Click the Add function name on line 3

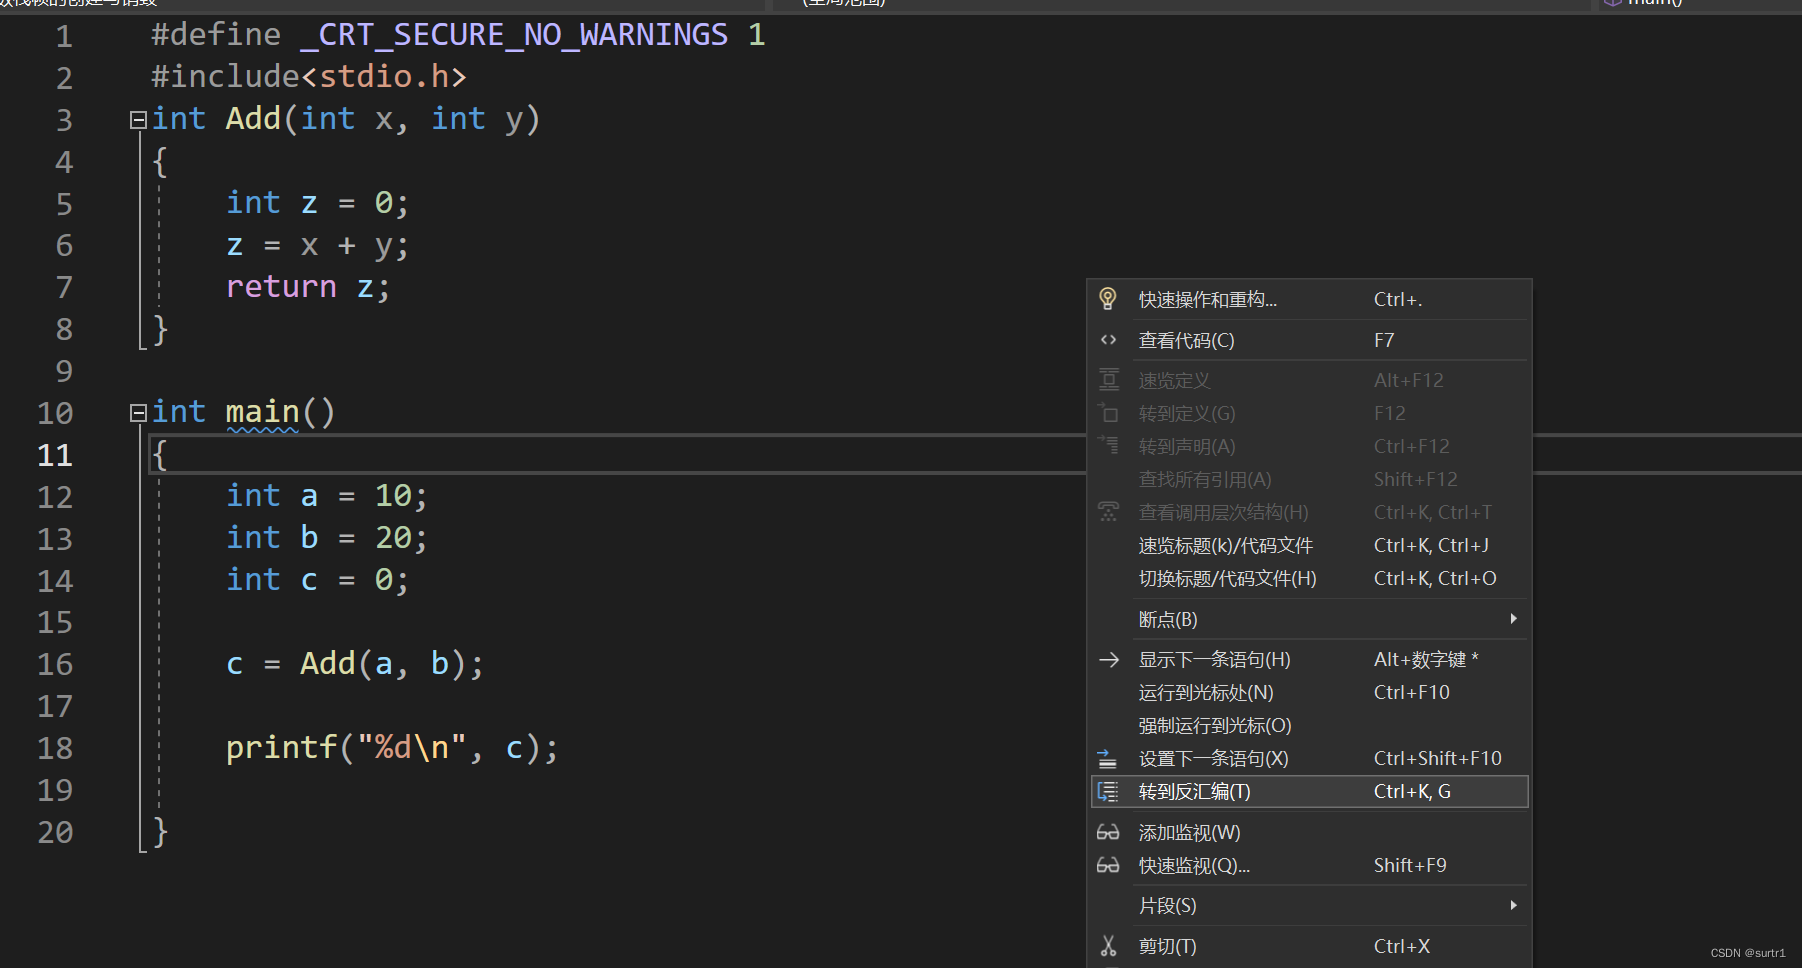(x=254, y=119)
